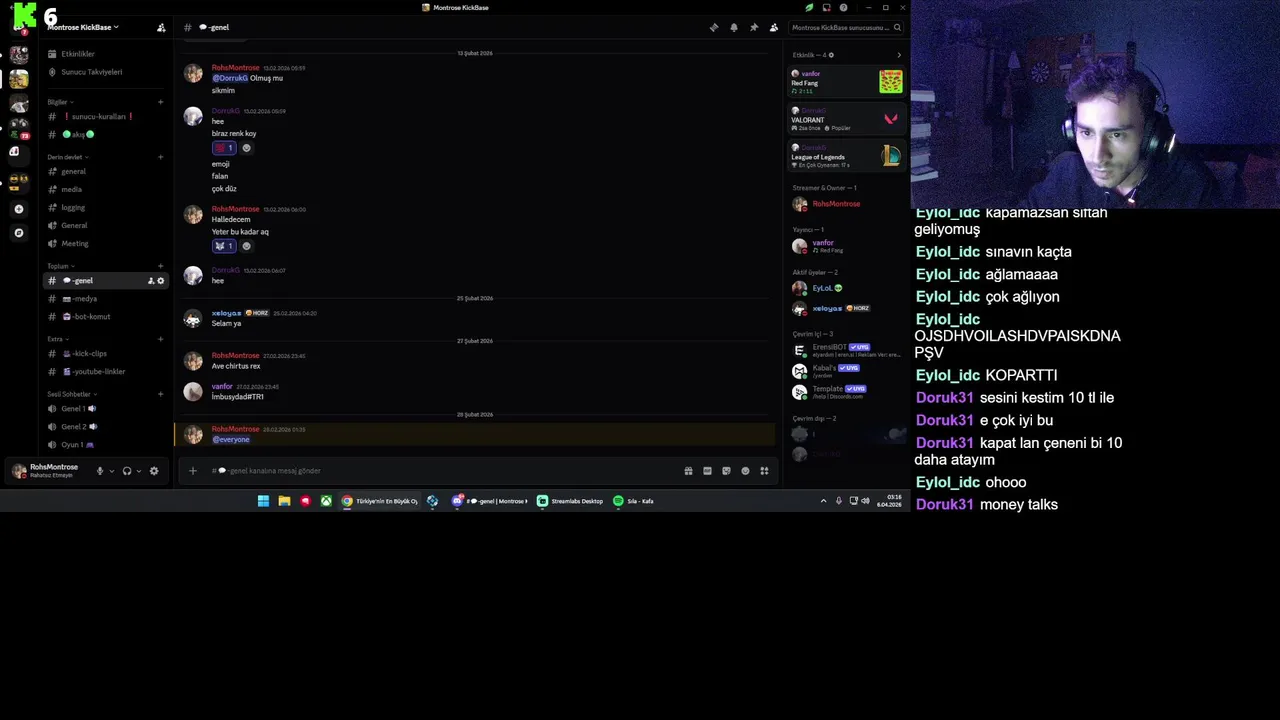Open the GIF picker icon
Image resolution: width=1280 pixels, height=720 pixels.
[707, 471]
